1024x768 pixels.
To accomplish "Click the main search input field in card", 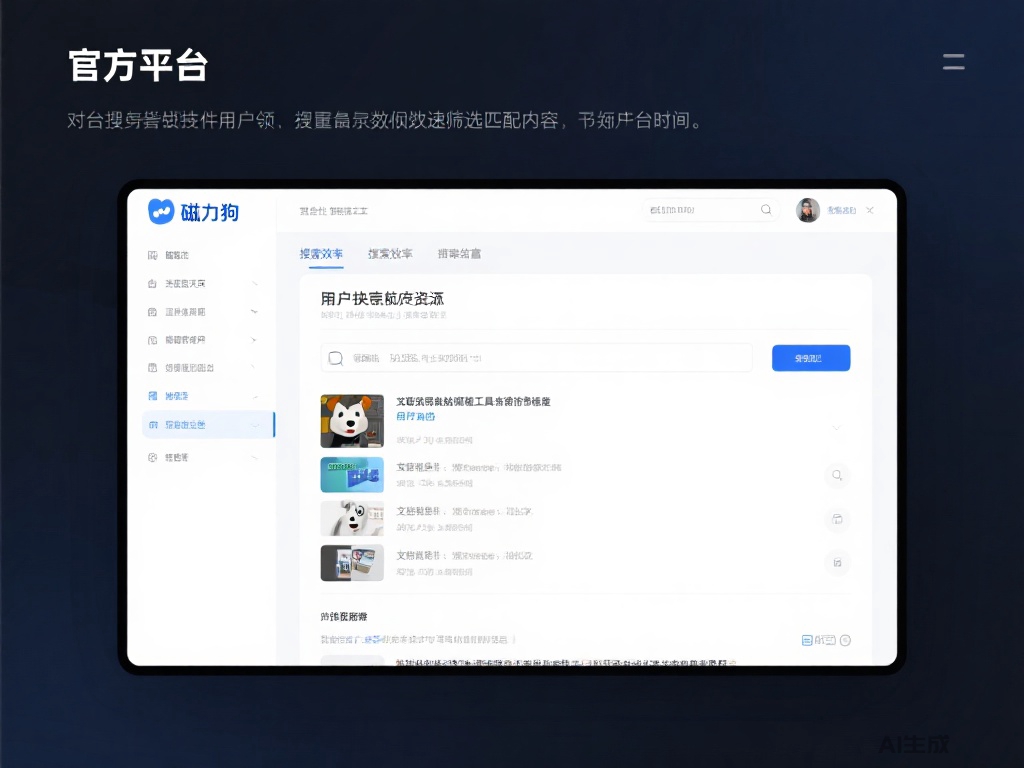I will pos(540,358).
